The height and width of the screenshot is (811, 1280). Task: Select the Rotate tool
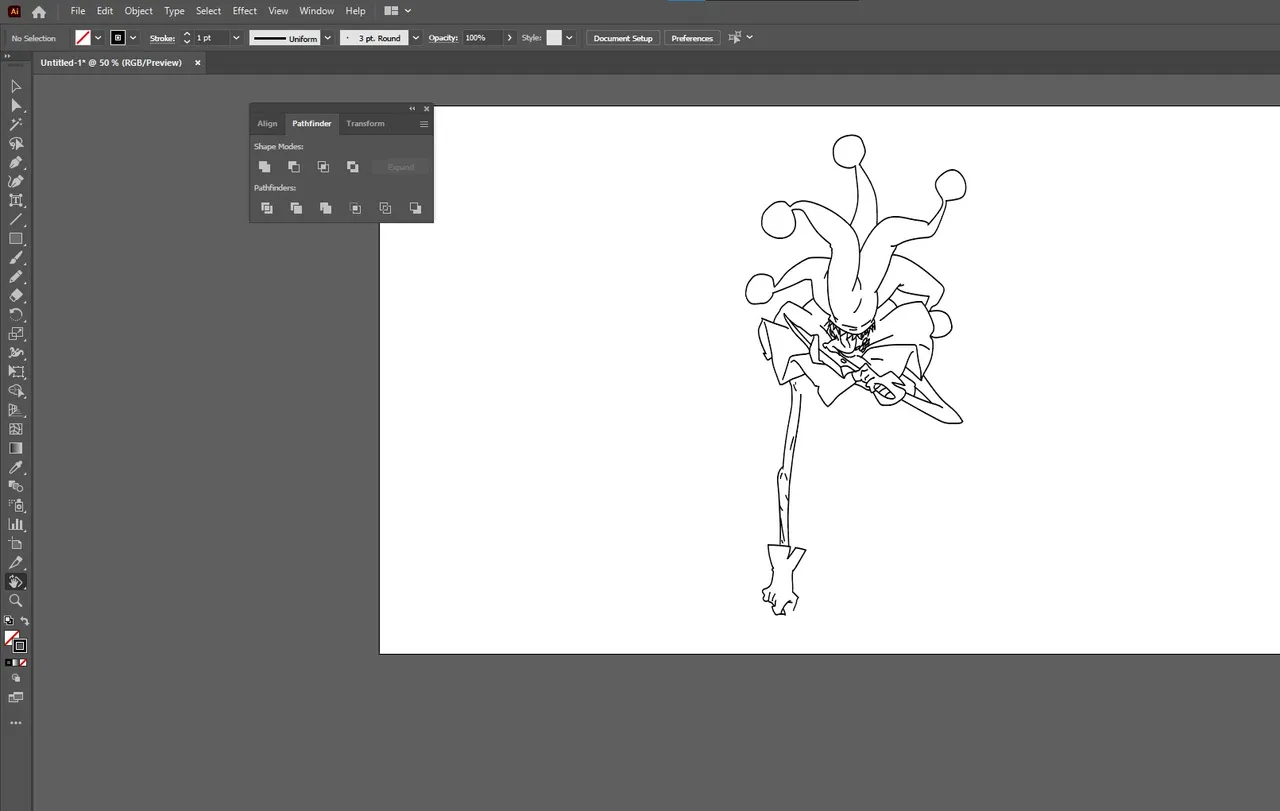click(16, 315)
